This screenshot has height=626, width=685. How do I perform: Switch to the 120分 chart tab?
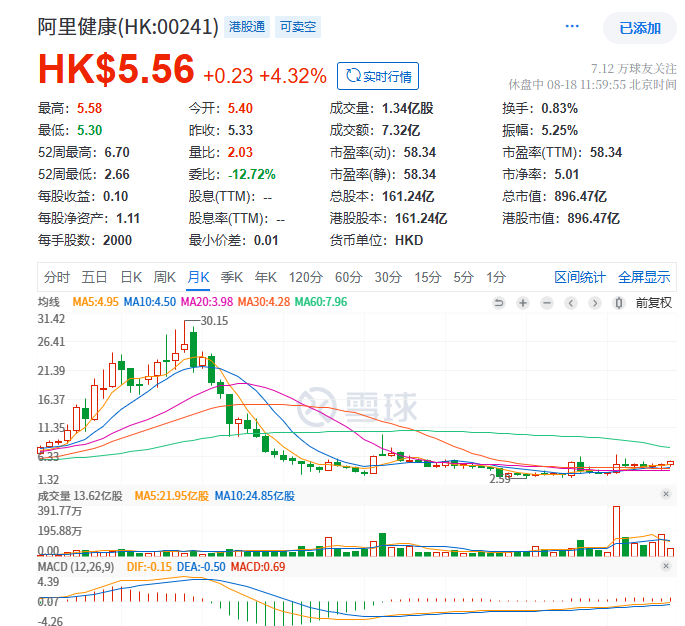pyautogui.click(x=305, y=277)
